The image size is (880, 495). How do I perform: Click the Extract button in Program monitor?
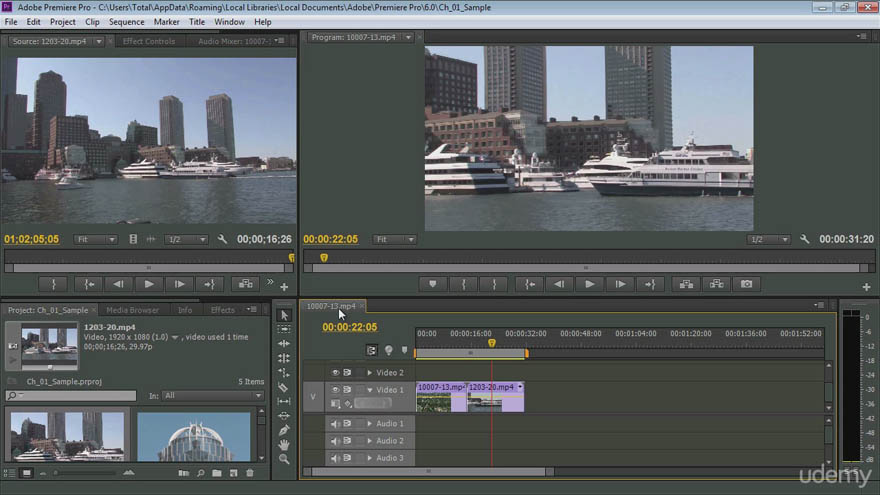[717, 284]
